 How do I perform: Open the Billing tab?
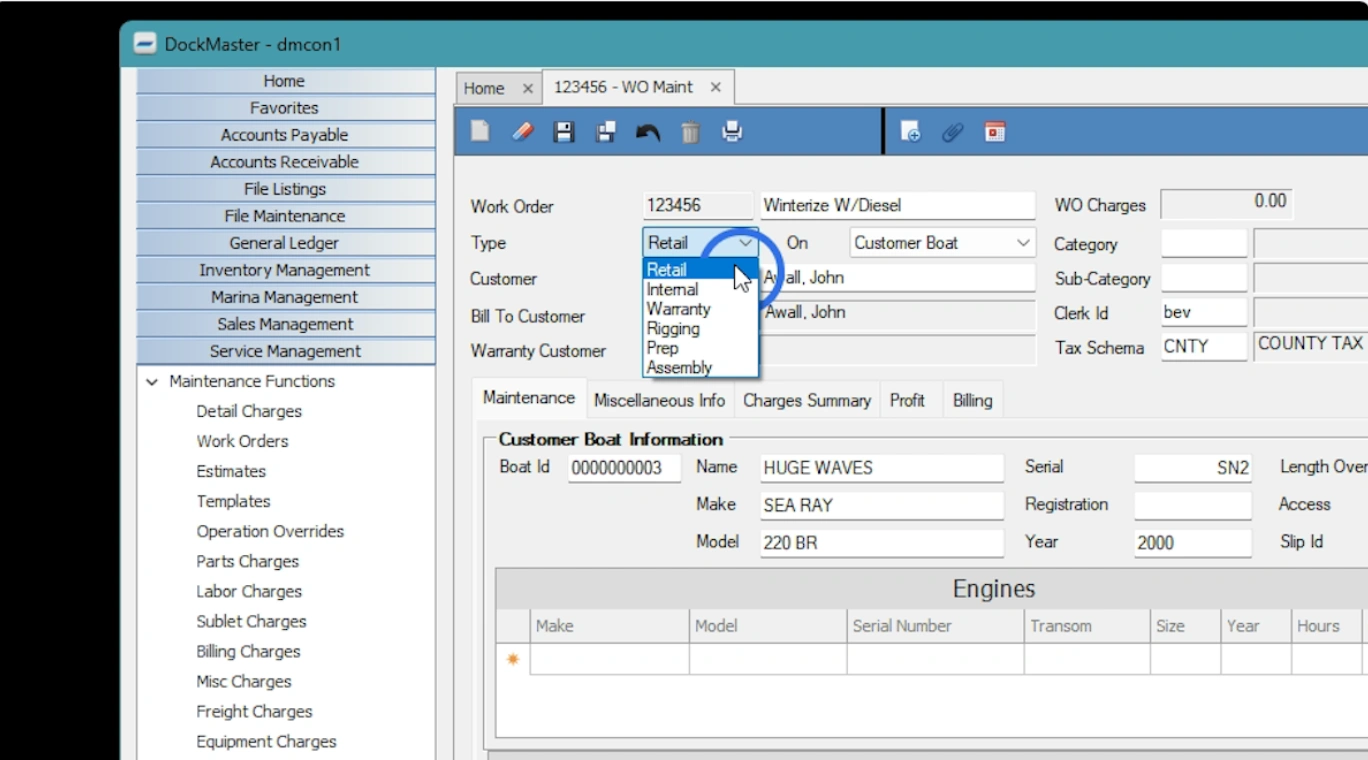point(972,400)
